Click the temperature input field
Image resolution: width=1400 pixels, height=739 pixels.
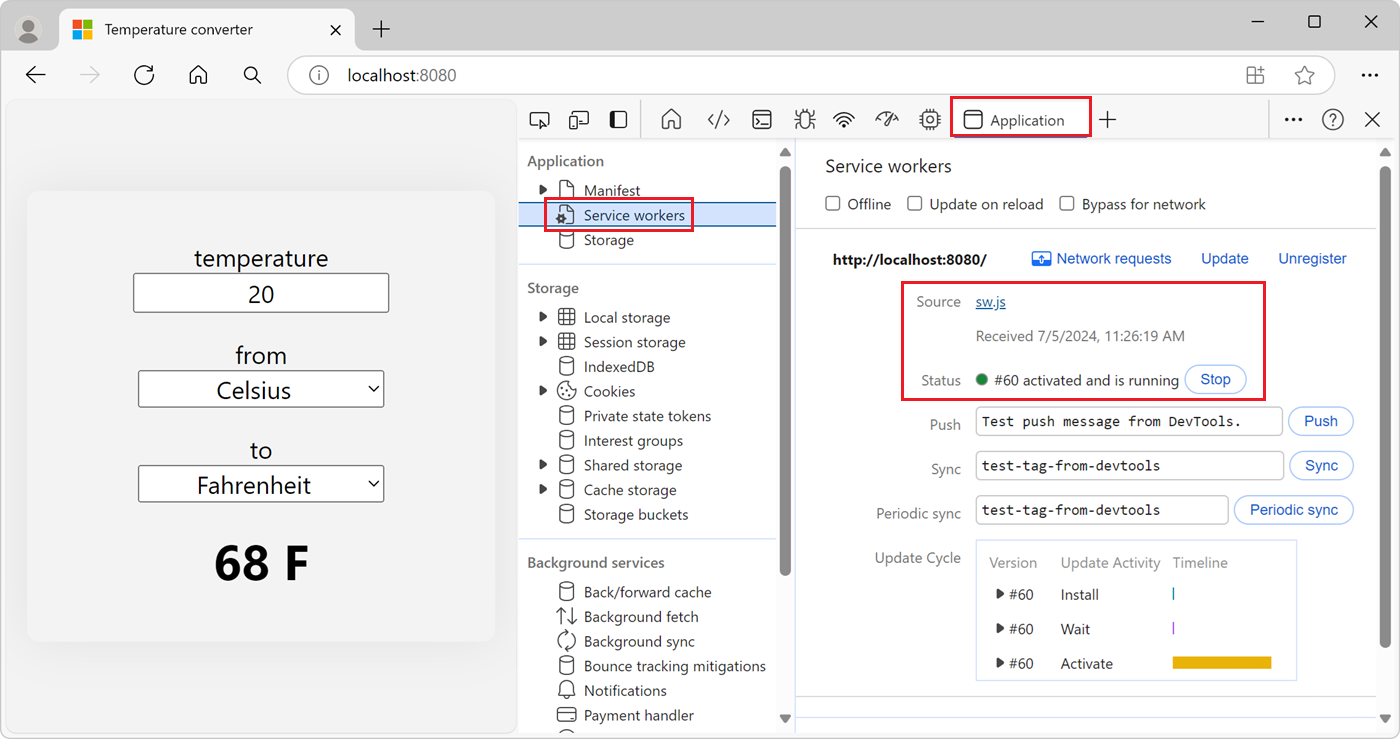tap(261, 294)
